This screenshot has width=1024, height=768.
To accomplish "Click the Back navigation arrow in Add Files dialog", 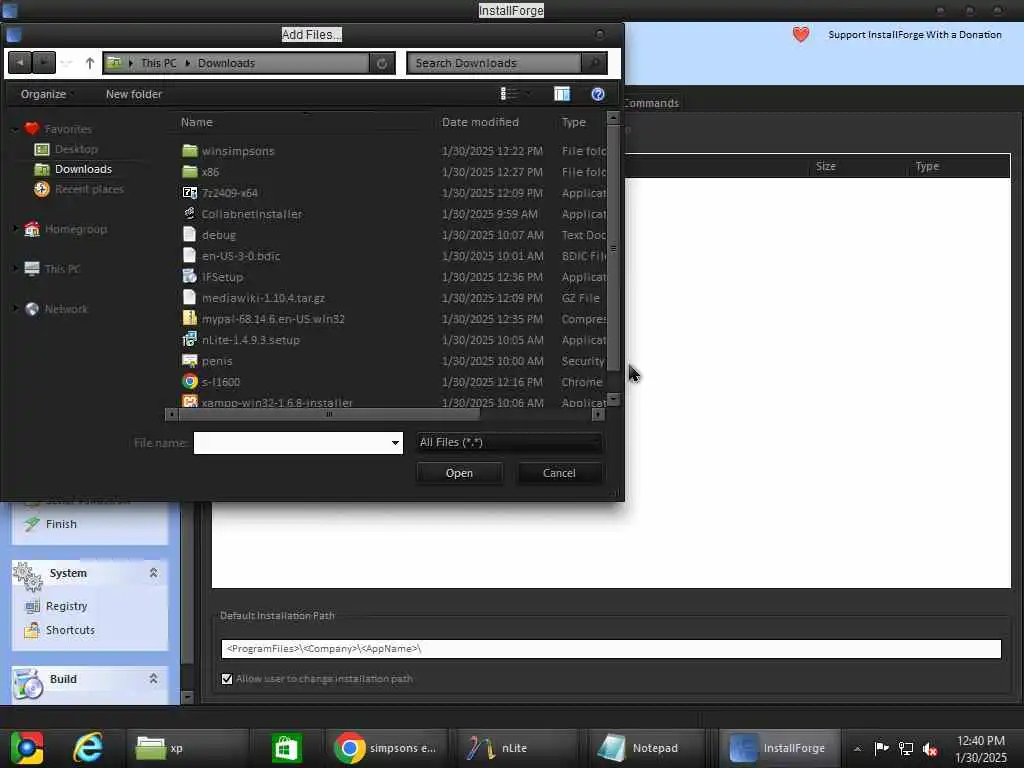I will pyautogui.click(x=20, y=63).
